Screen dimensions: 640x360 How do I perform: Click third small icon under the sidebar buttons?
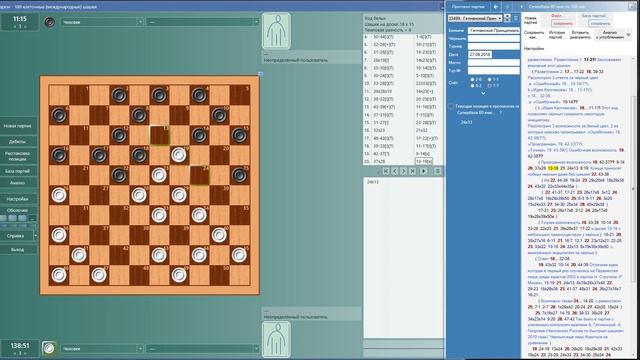(x=23, y=218)
